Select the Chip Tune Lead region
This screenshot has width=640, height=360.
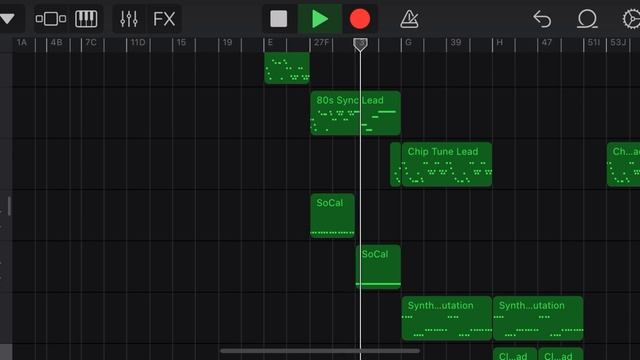[447, 164]
